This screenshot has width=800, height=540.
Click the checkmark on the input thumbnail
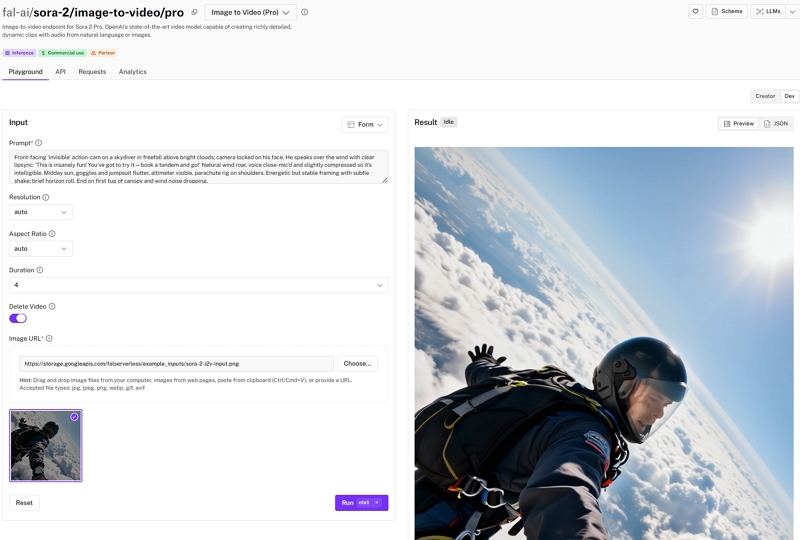74,417
